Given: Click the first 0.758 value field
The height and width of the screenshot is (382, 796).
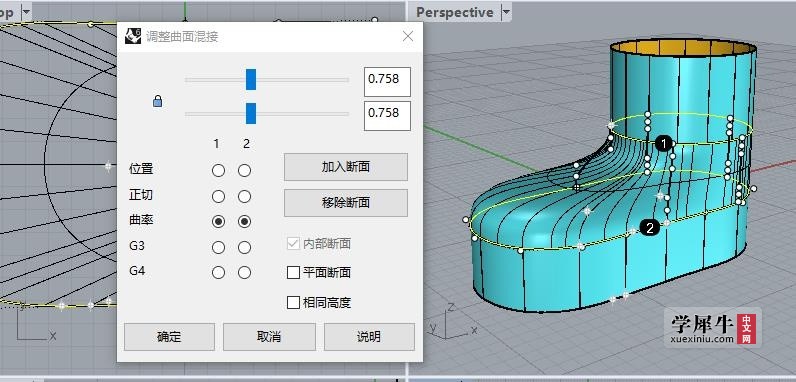Looking at the screenshot, I should (387, 82).
